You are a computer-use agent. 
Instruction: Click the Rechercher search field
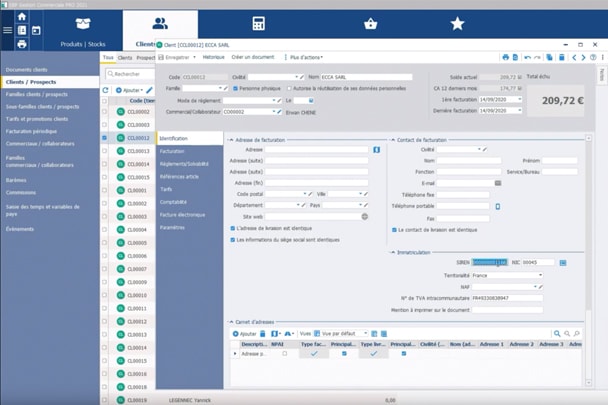pyautogui.click(x=127, y=74)
